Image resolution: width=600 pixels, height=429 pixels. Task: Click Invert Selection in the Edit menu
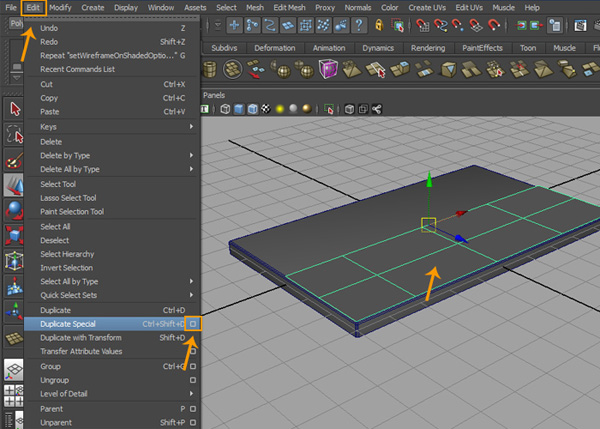pyautogui.click(x=66, y=268)
